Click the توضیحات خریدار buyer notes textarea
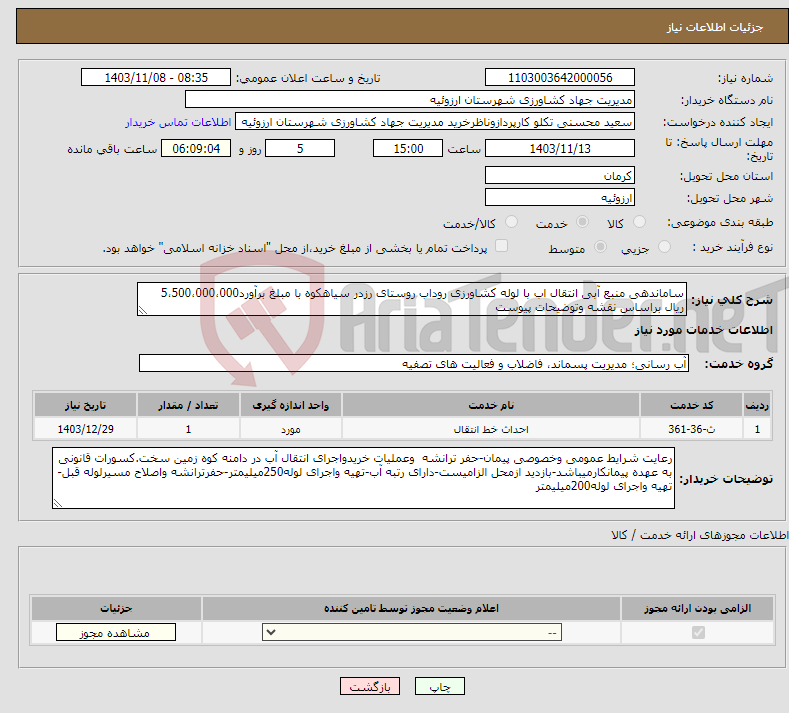Image resolution: width=789 pixels, height=713 pixels. pyautogui.click(x=363, y=478)
